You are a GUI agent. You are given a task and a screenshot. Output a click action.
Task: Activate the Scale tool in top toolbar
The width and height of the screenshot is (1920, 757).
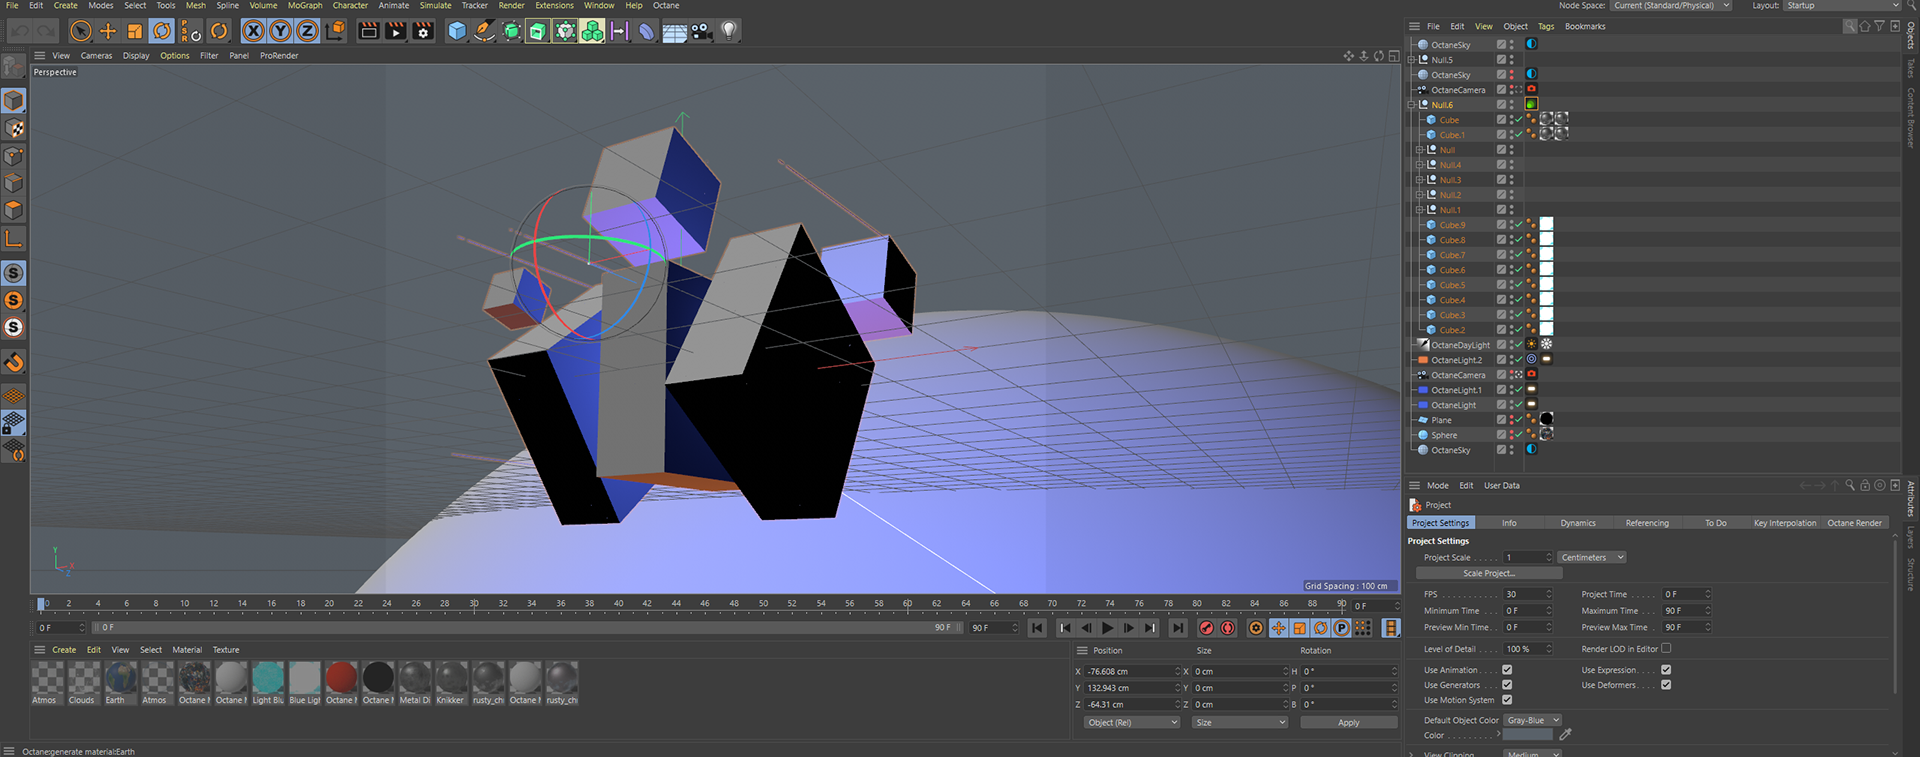pyautogui.click(x=135, y=31)
